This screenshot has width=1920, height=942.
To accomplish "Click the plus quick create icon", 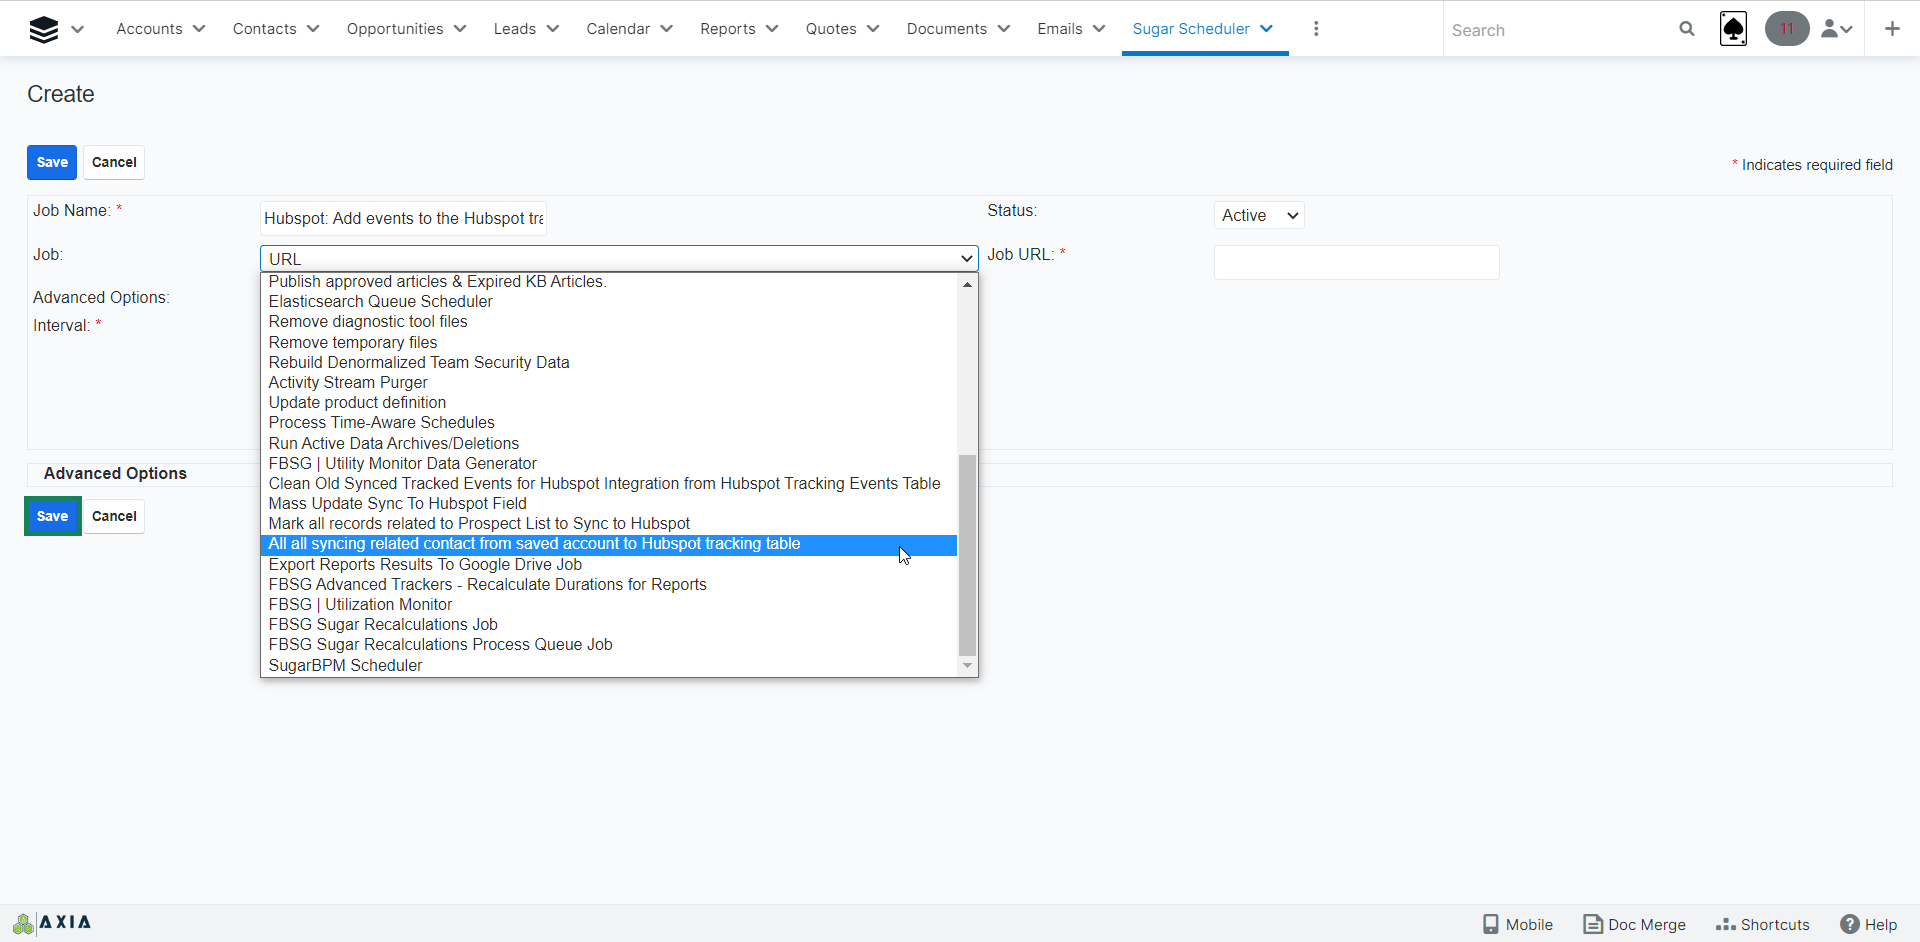I will [x=1892, y=29].
